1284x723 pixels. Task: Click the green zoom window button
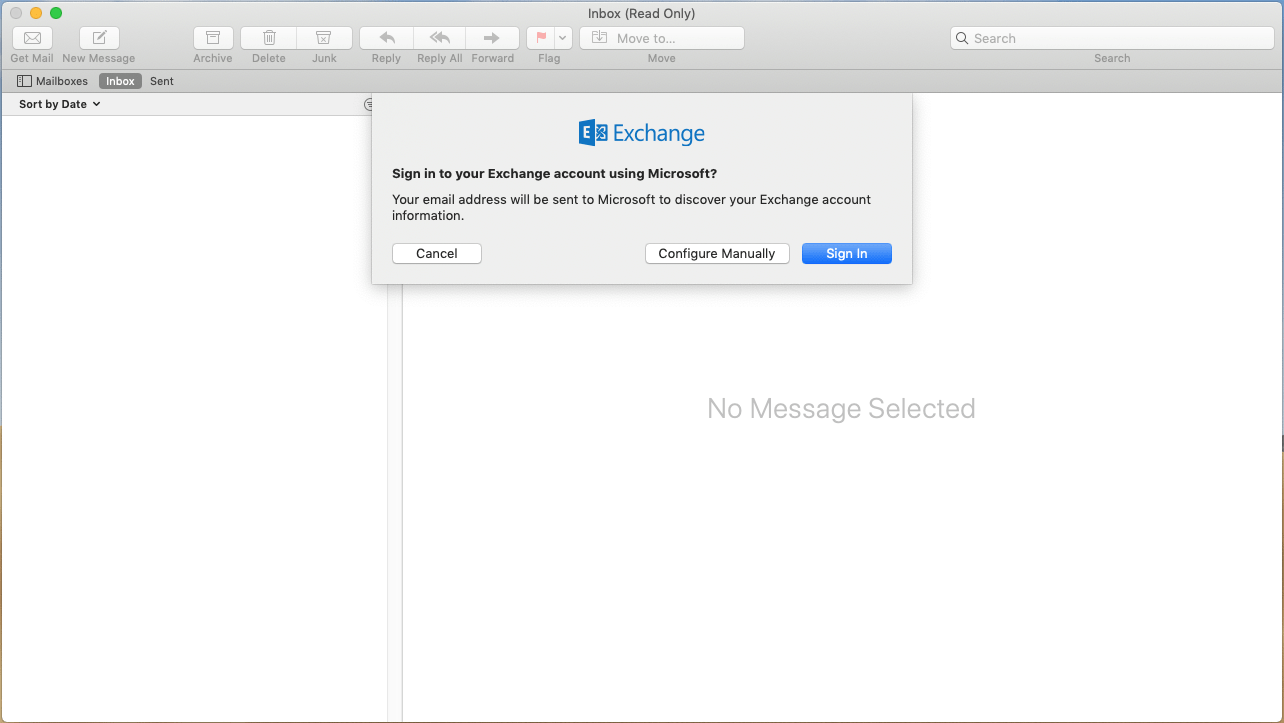(x=56, y=13)
